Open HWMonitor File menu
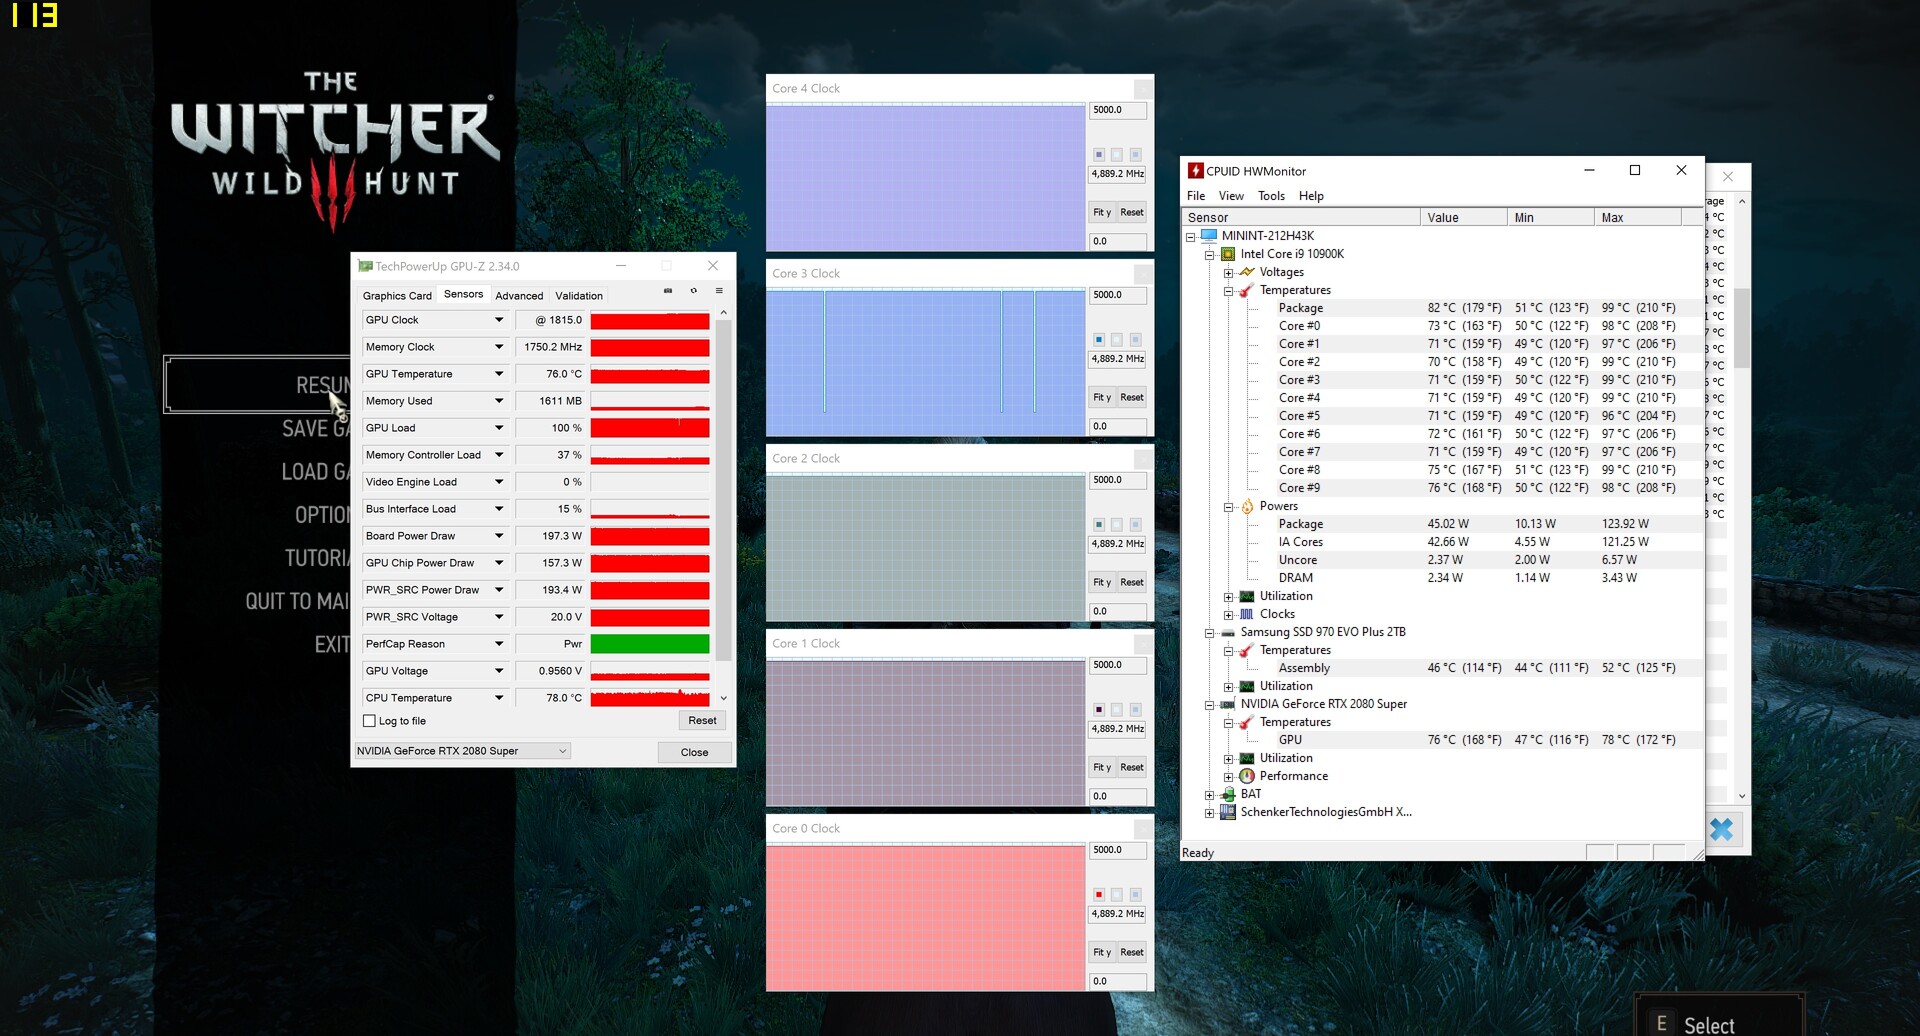The width and height of the screenshot is (1920, 1036). [1196, 196]
